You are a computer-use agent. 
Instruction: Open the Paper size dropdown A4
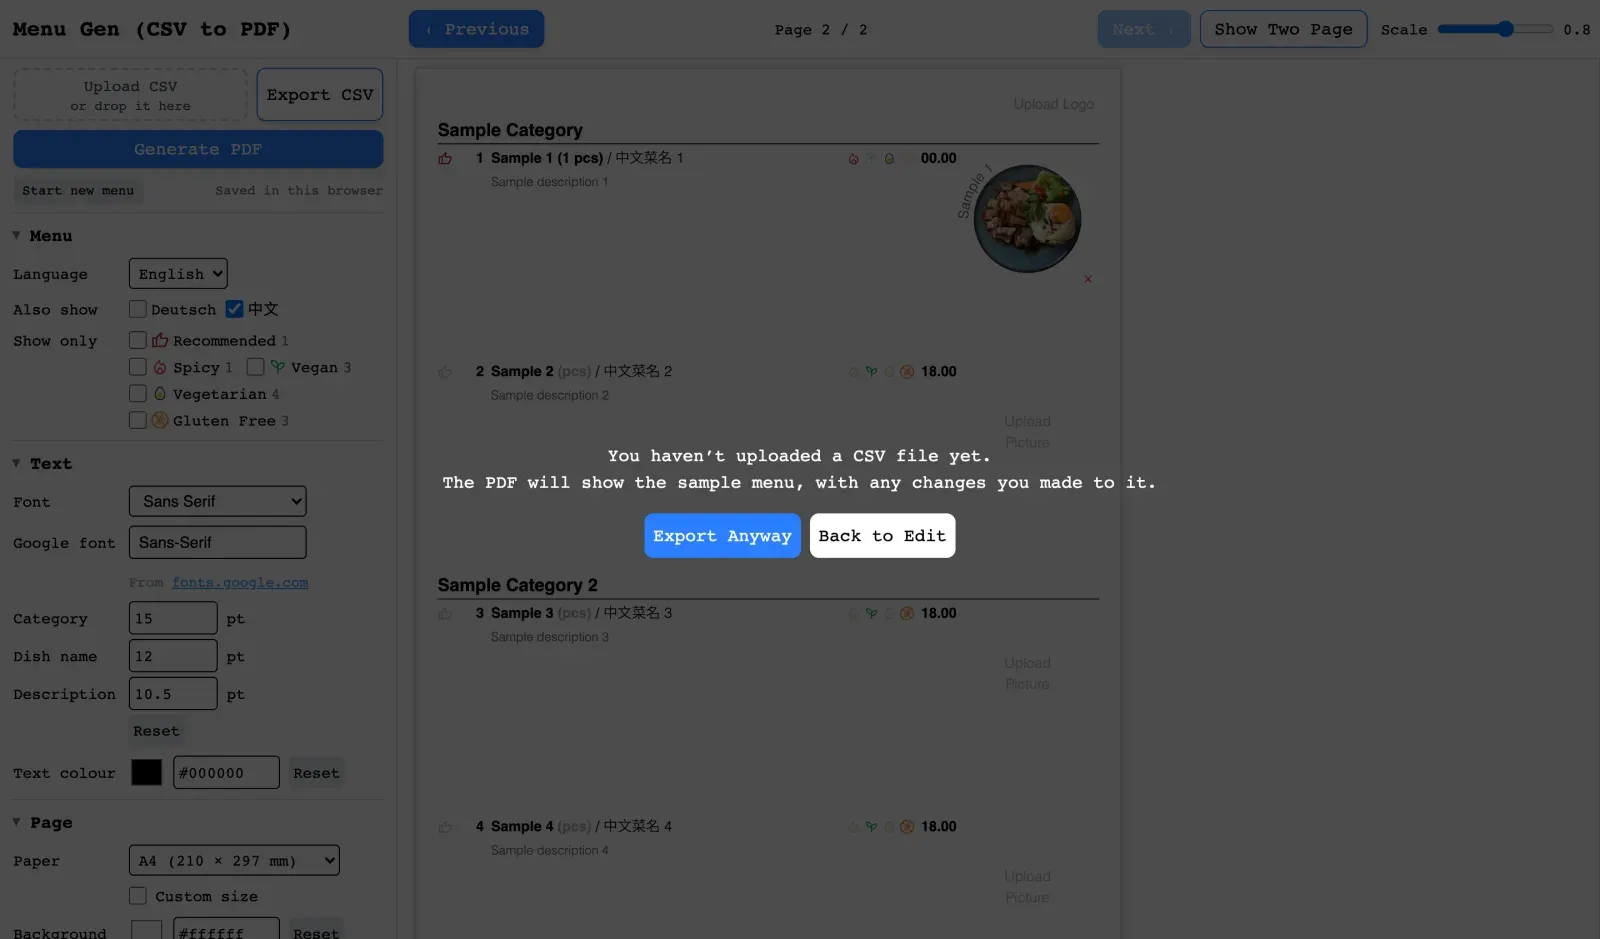(x=234, y=860)
